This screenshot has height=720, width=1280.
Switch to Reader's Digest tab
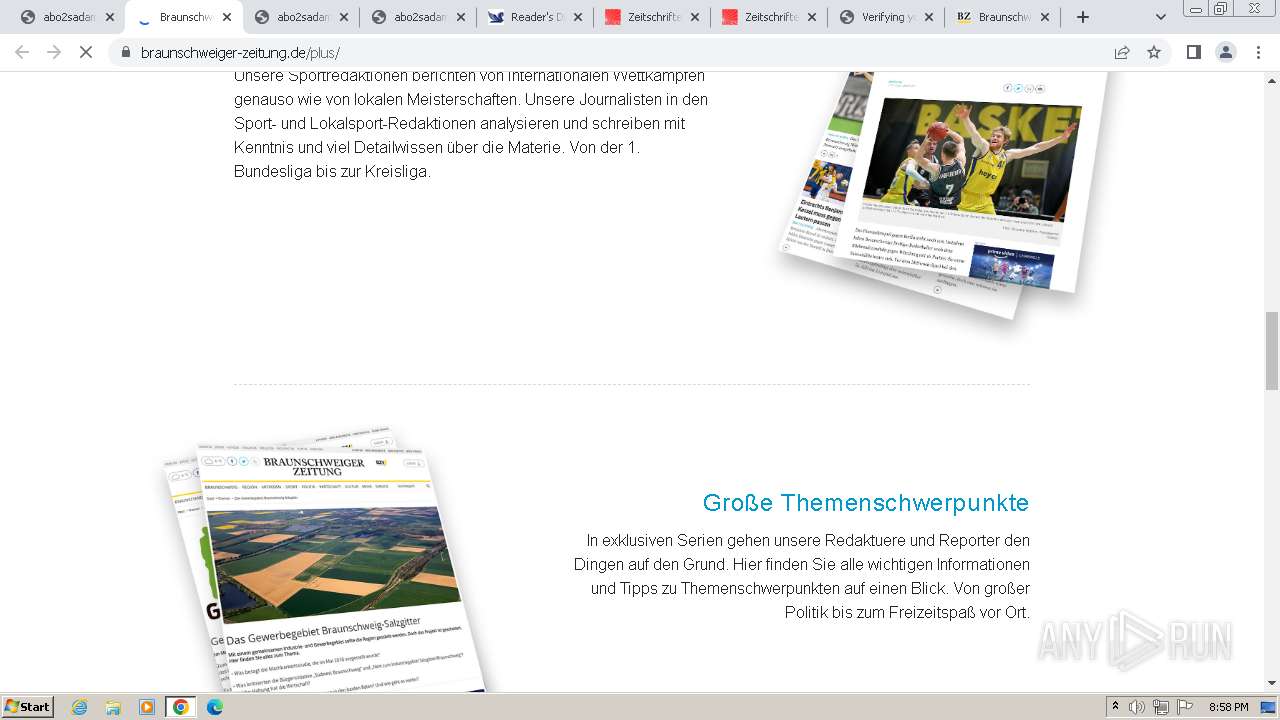point(537,17)
